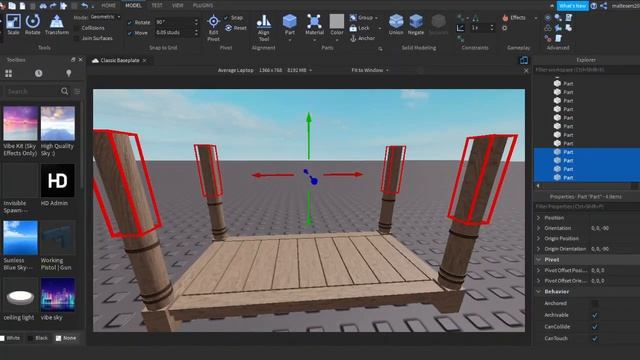Toggle the Join Surfaces checkbox
Viewport: 640px width, 360px height.
tap(77, 38)
